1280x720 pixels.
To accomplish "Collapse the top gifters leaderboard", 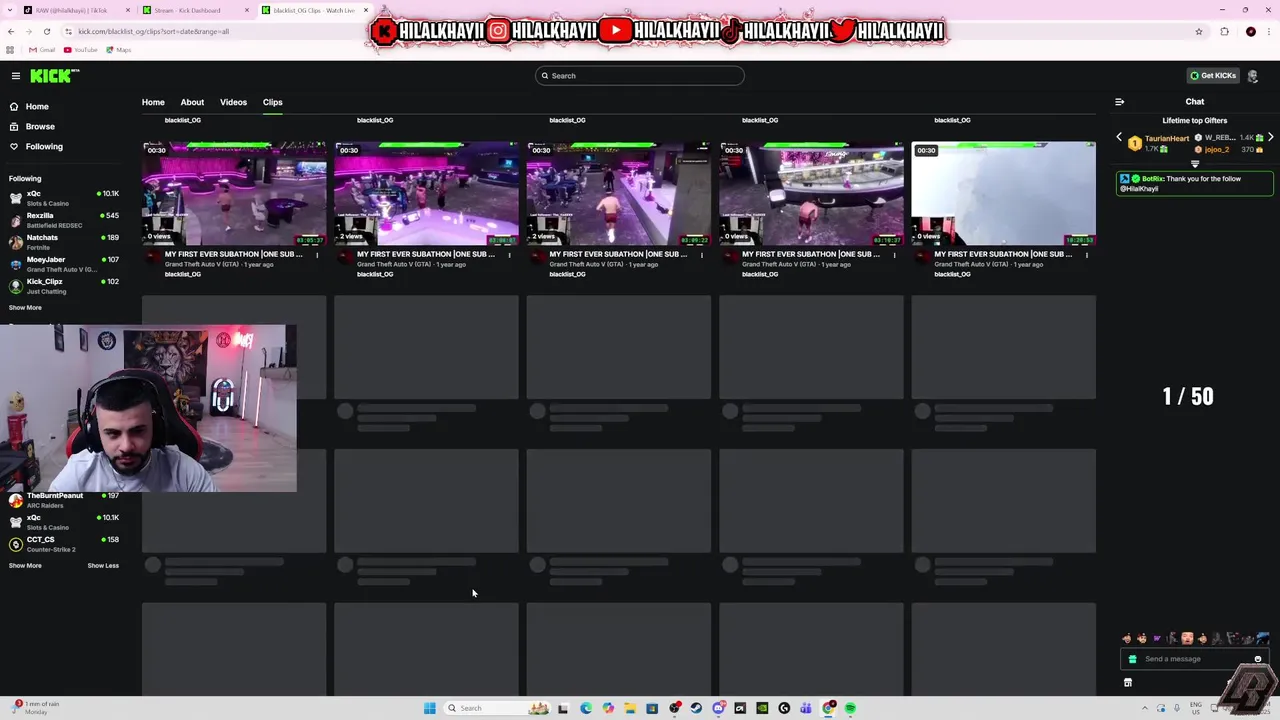I will pos(1194,164).
